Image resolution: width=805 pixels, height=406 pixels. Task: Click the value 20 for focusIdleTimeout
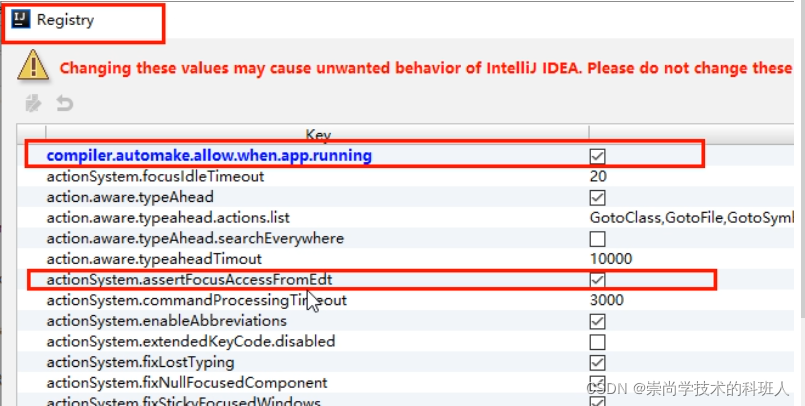pos(598,177)
